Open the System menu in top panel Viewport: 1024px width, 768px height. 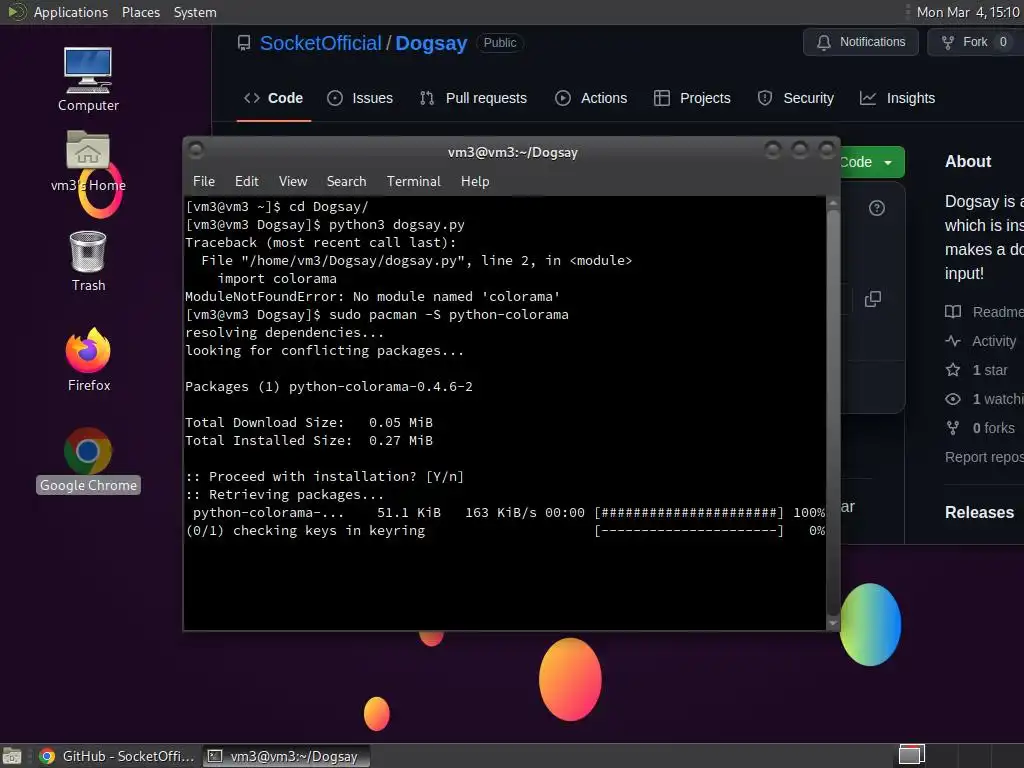pyautogui.click(x=195, y=12)
